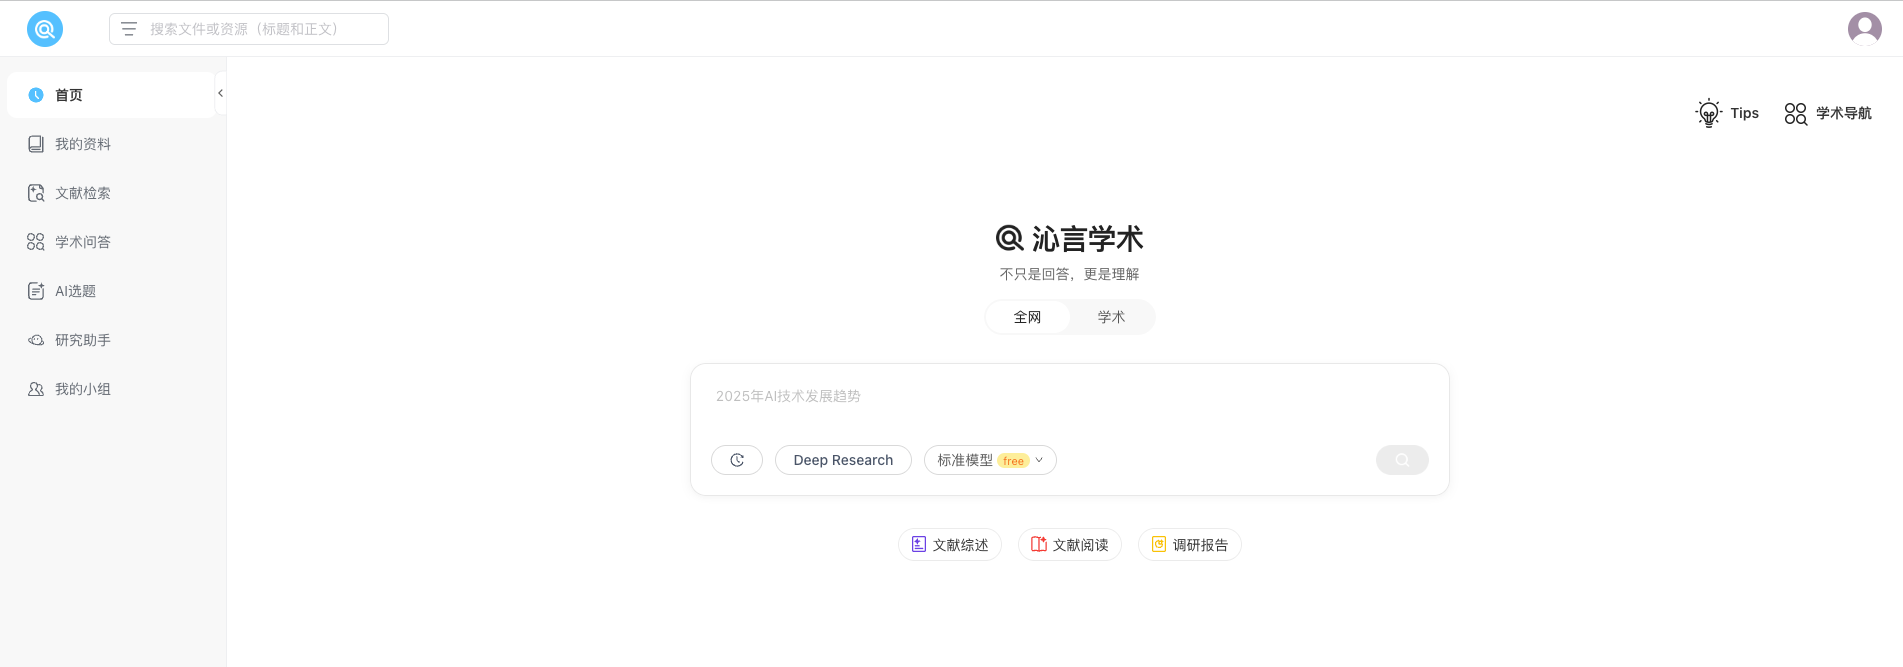Switch to the 学术 search scope
1903x667 pixels.
click(x=1111, y=317)
